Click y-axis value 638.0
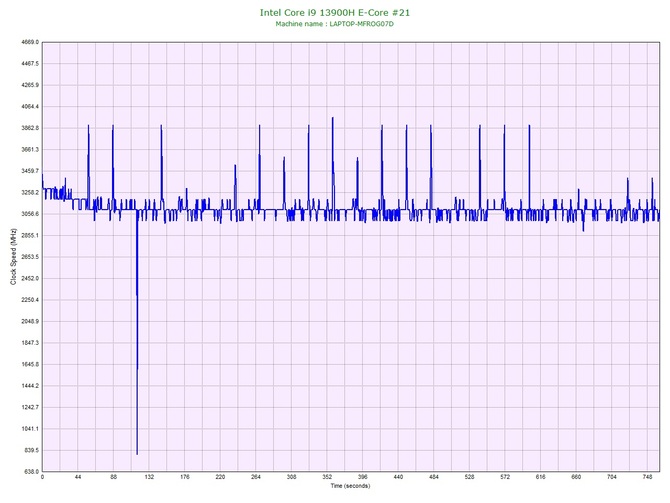Screen dimensions: 670x503 click(x=32, y=472)
